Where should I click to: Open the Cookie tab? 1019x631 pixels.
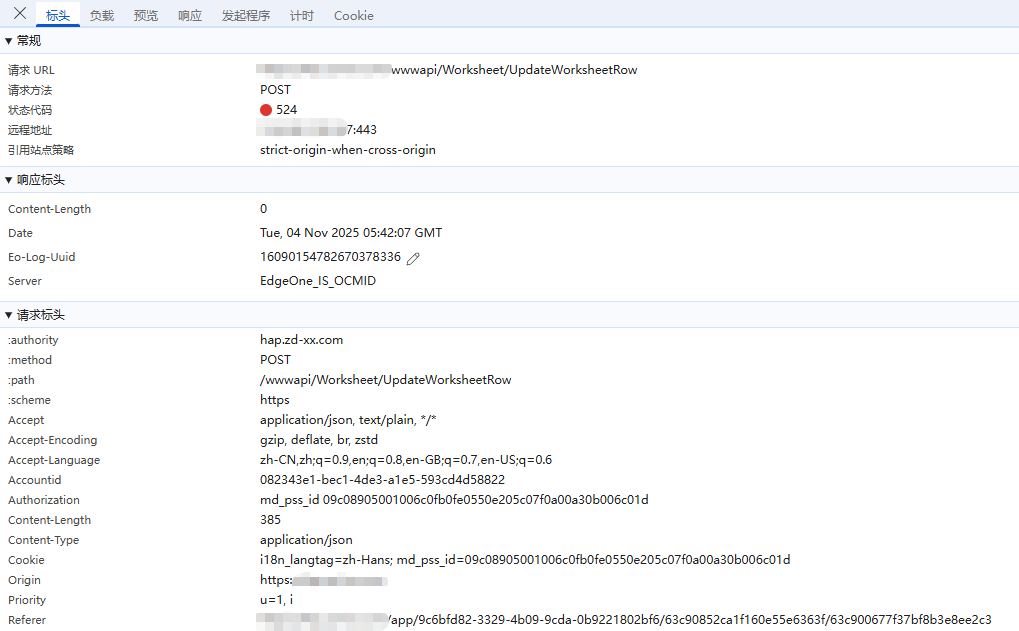(x=353, y=16)
